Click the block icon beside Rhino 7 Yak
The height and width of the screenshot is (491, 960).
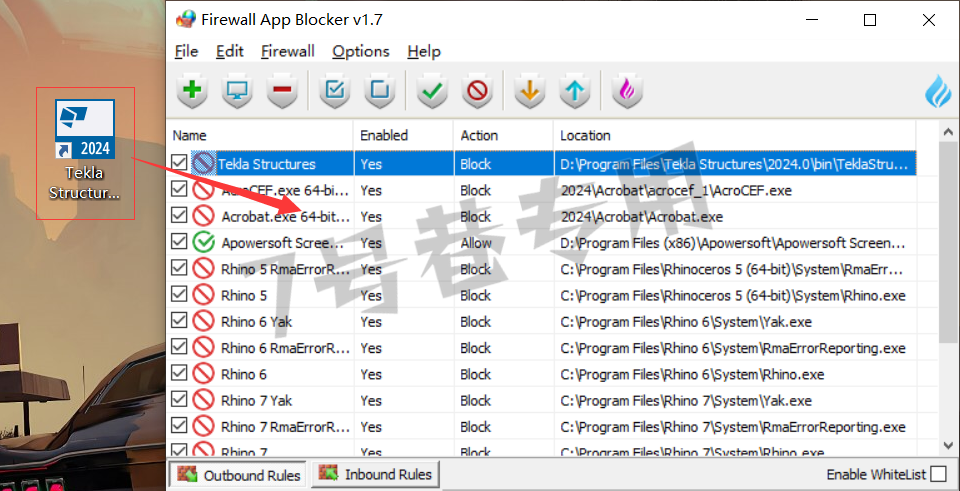[x=203, y=400]
